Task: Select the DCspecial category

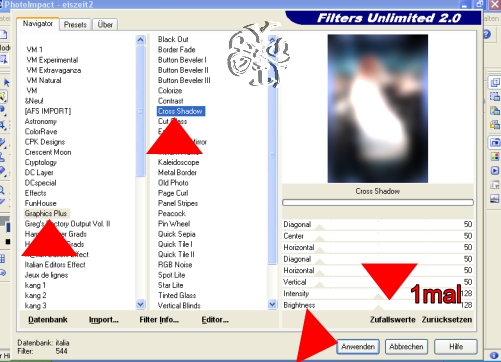Action: click(40, 183)
